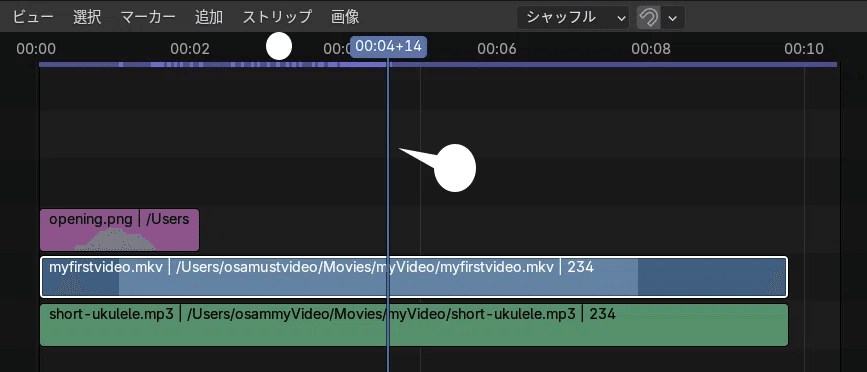Click the 00:06 mark on the time ruler
This screenshot has height=372, width=867.
coord(497,49)
